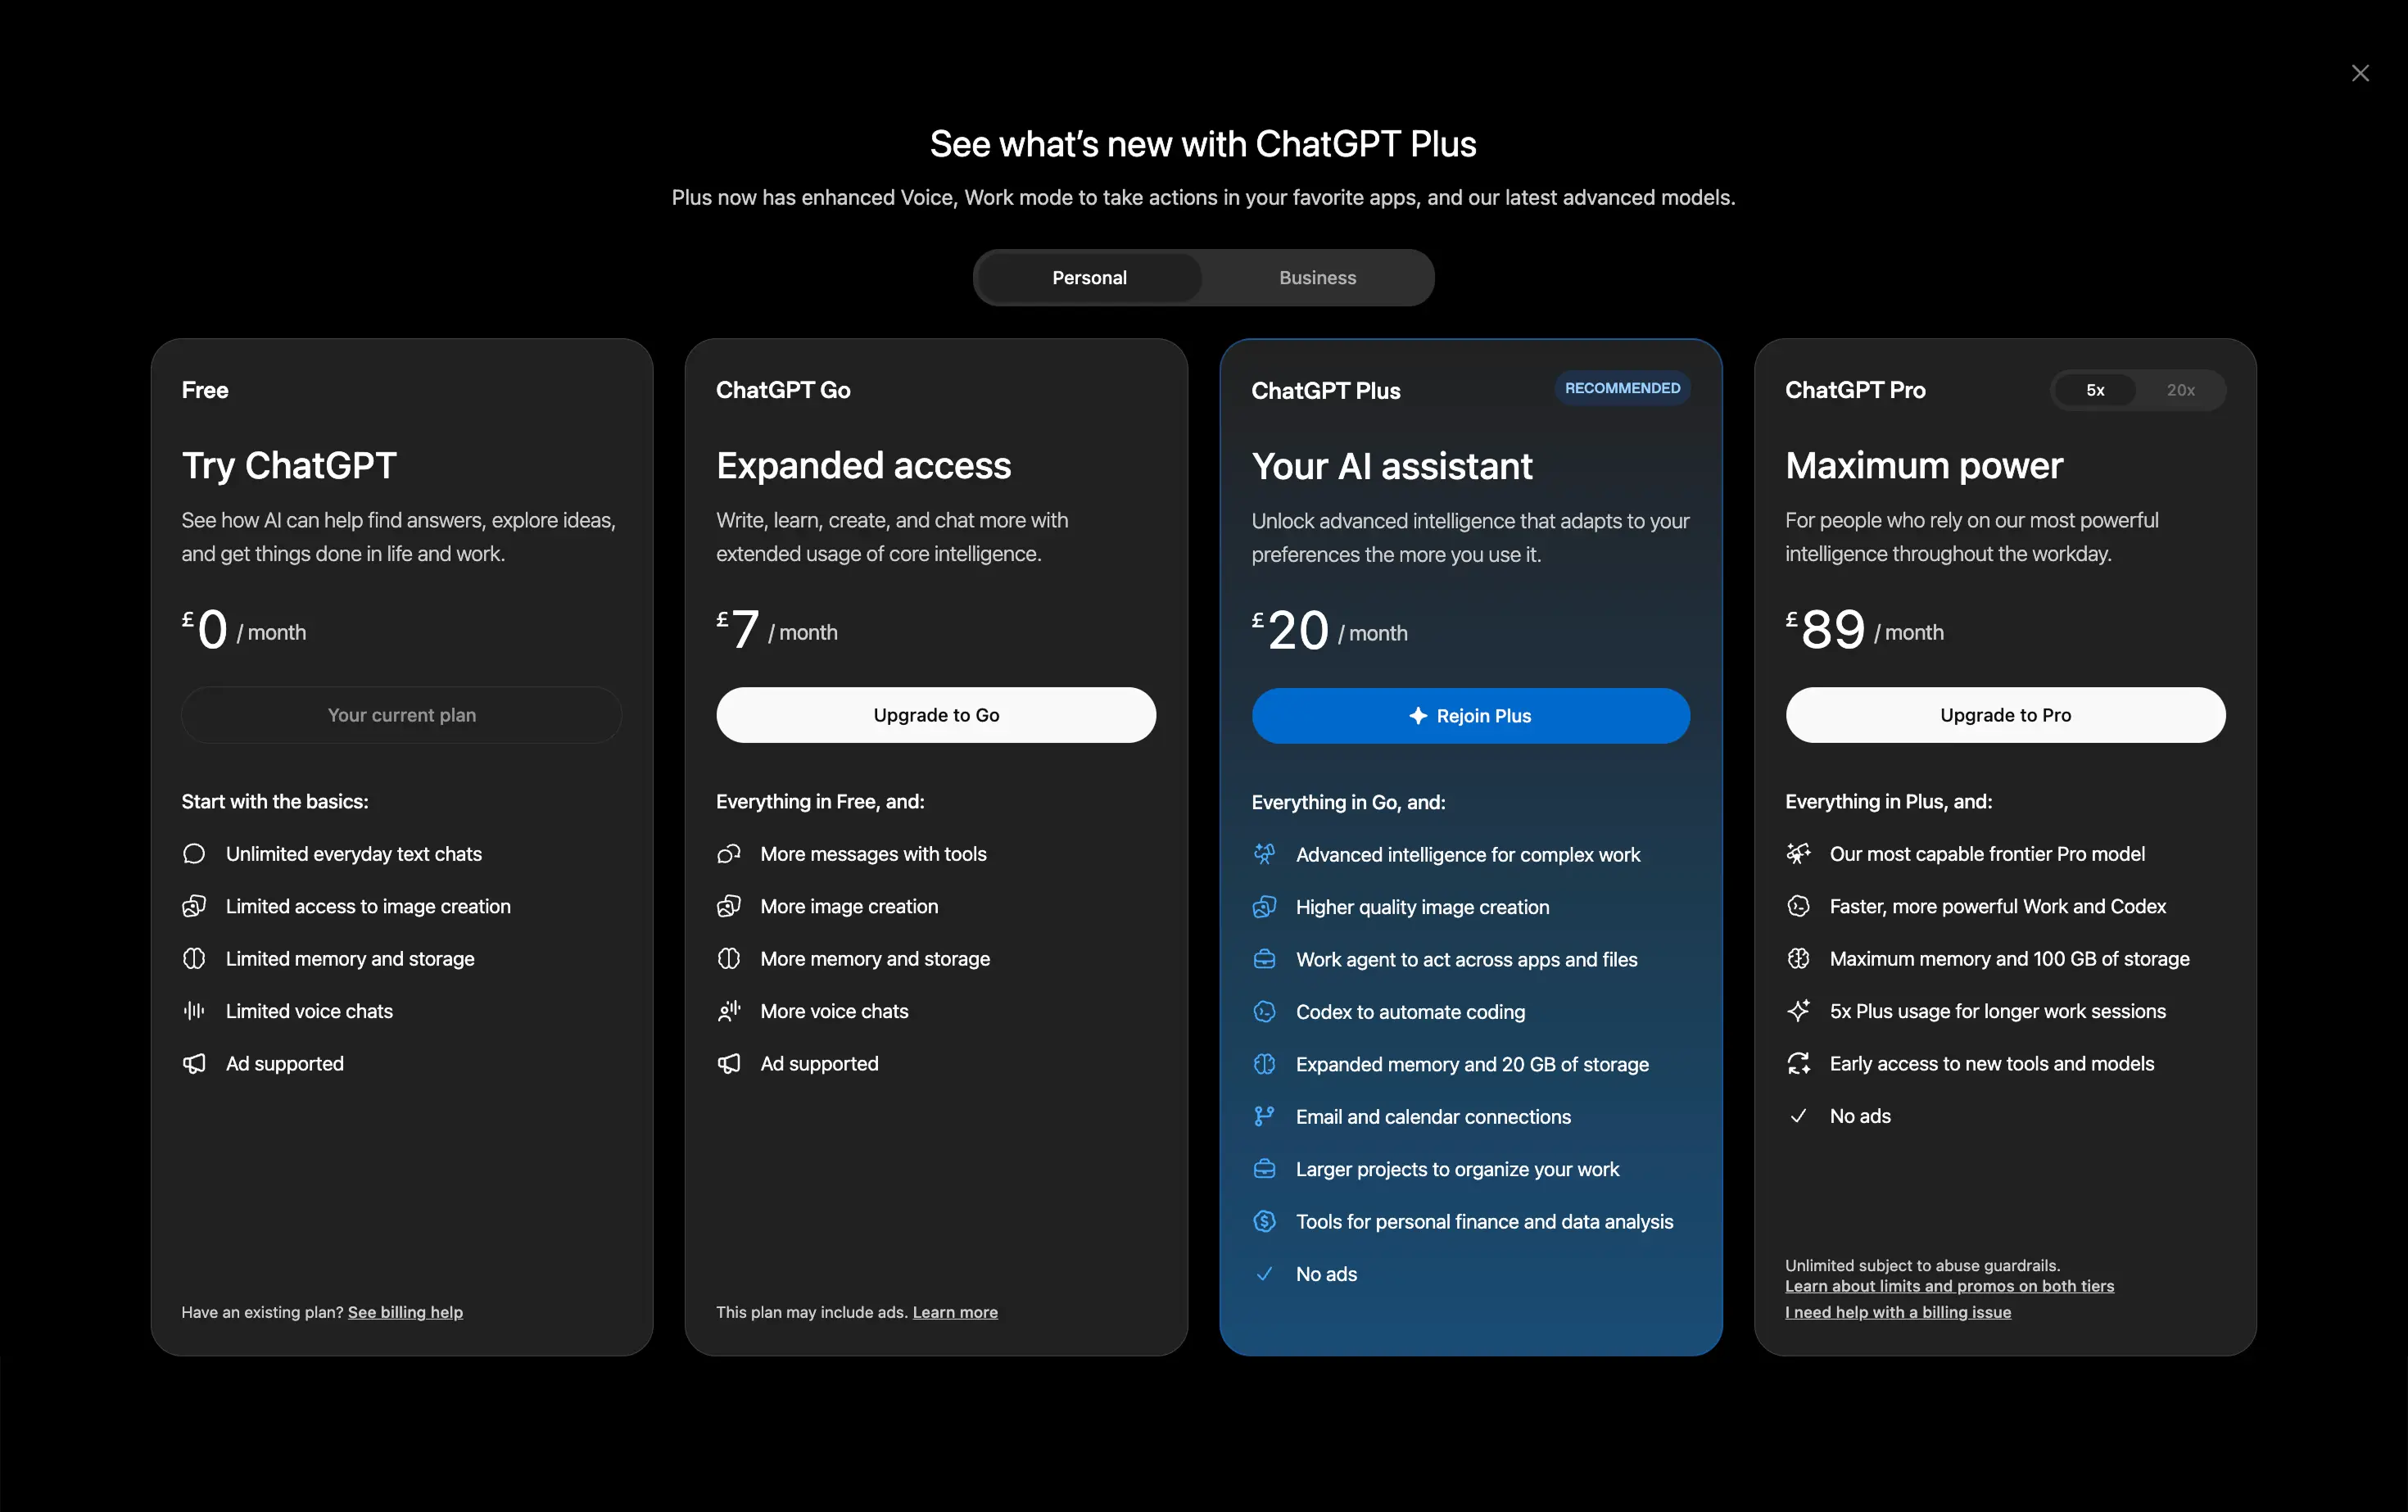Image resolution: width=2408 pixels, height=1512 pixels.
Task: Click the ChatGPT Go plan title
Action: (783, 390)
